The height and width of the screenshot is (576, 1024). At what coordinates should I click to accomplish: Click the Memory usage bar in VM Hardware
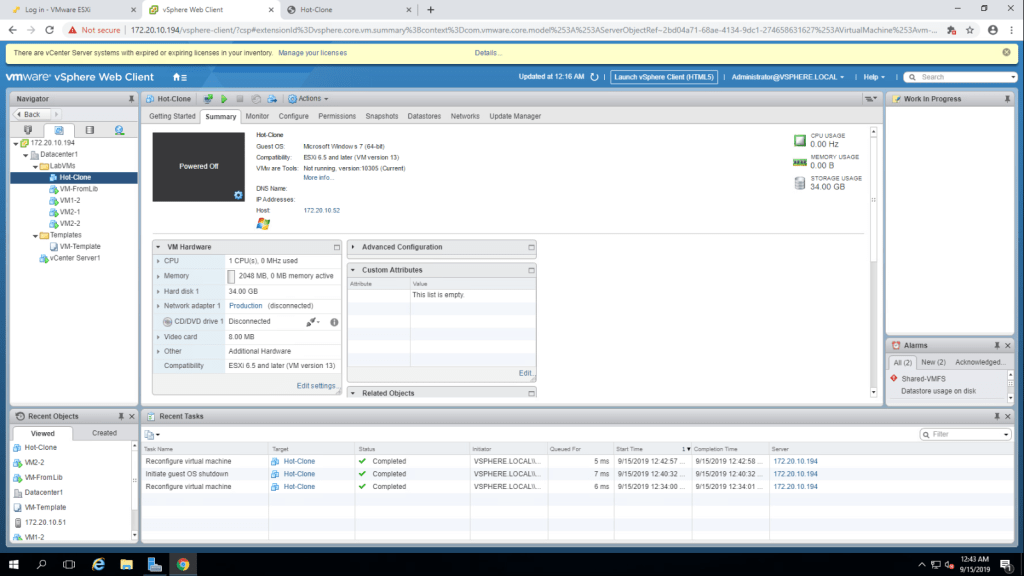coord(232,276)
